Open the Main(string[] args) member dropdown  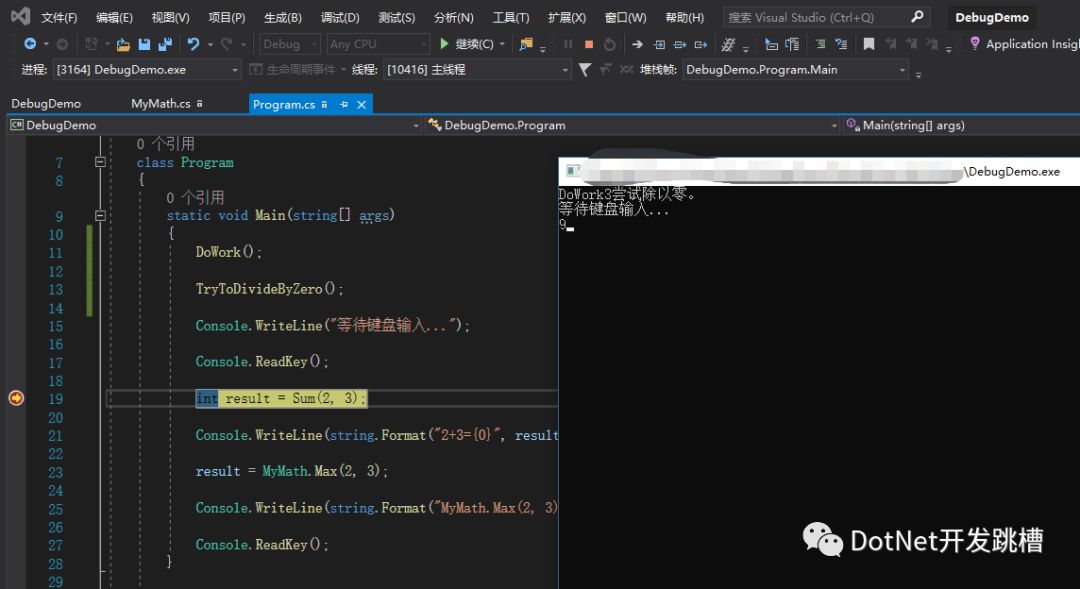pyautogui.click(x=962, y=125)
